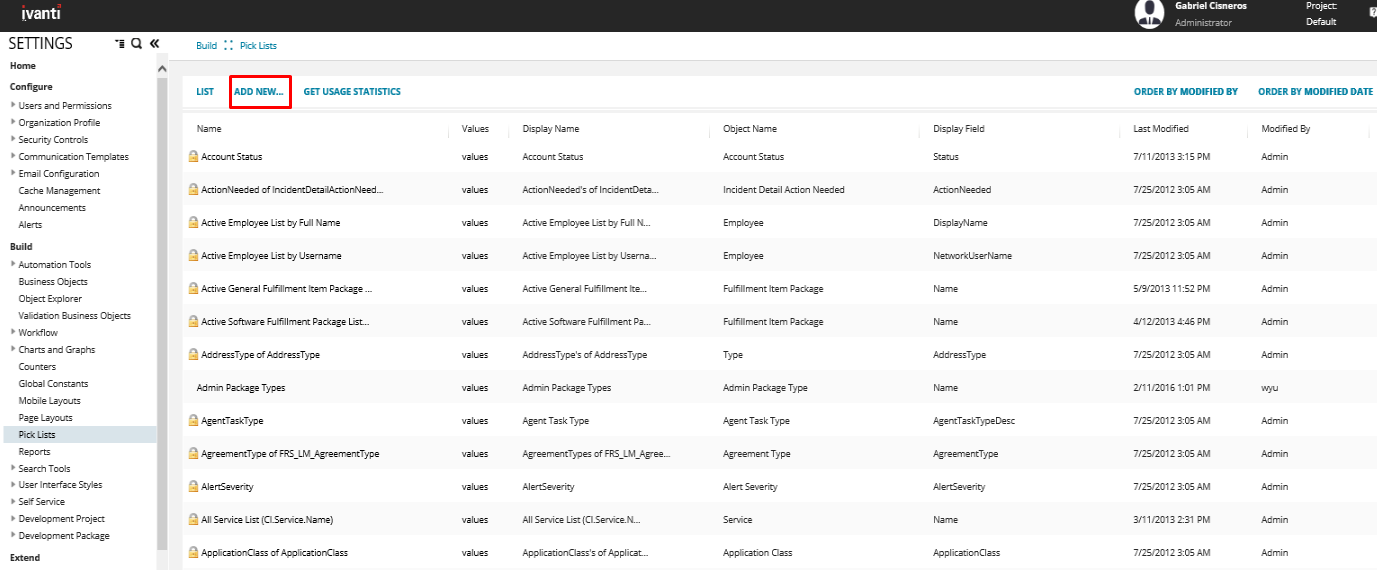Expand the Users and Permissions node

click(x=13, y=105)
